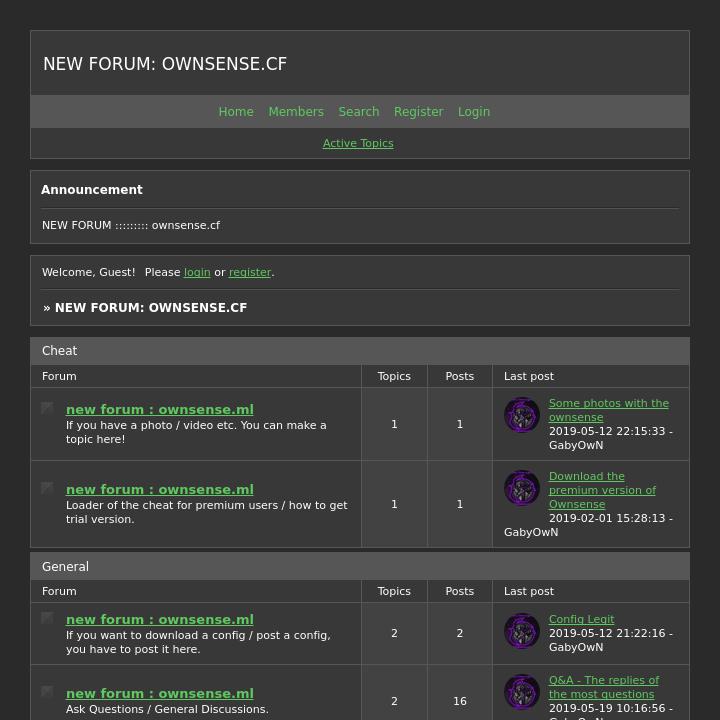Open the Search menu item
The image size is (720, 720).
point(358,112)
